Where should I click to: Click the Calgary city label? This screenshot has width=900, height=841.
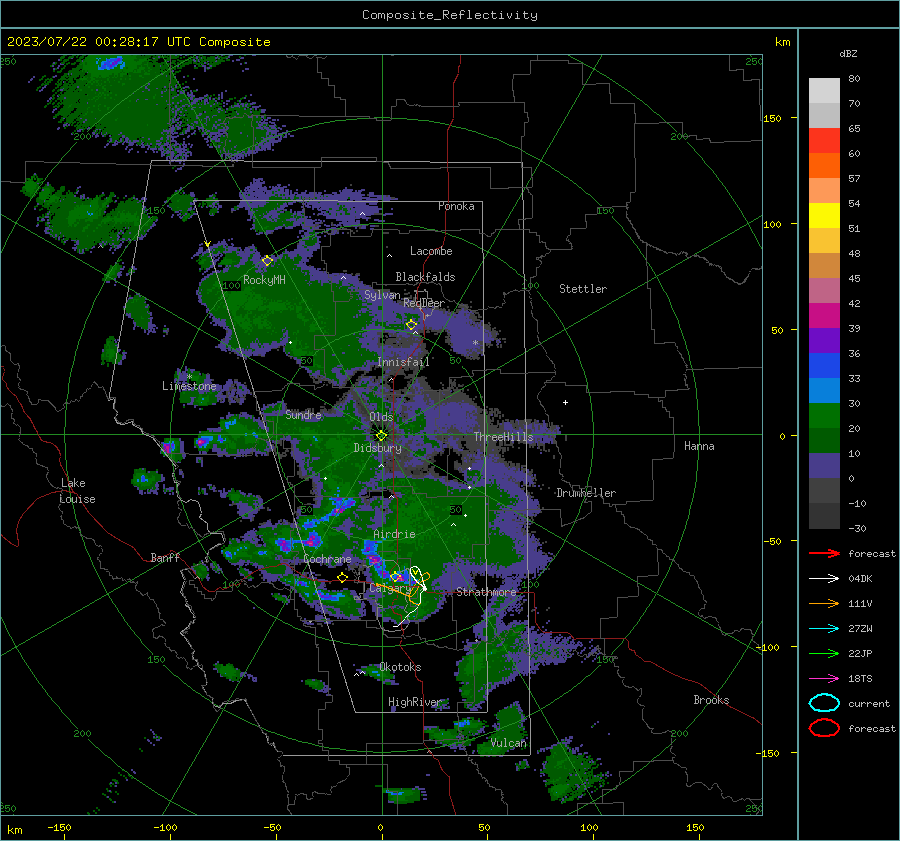pos(389,588)
